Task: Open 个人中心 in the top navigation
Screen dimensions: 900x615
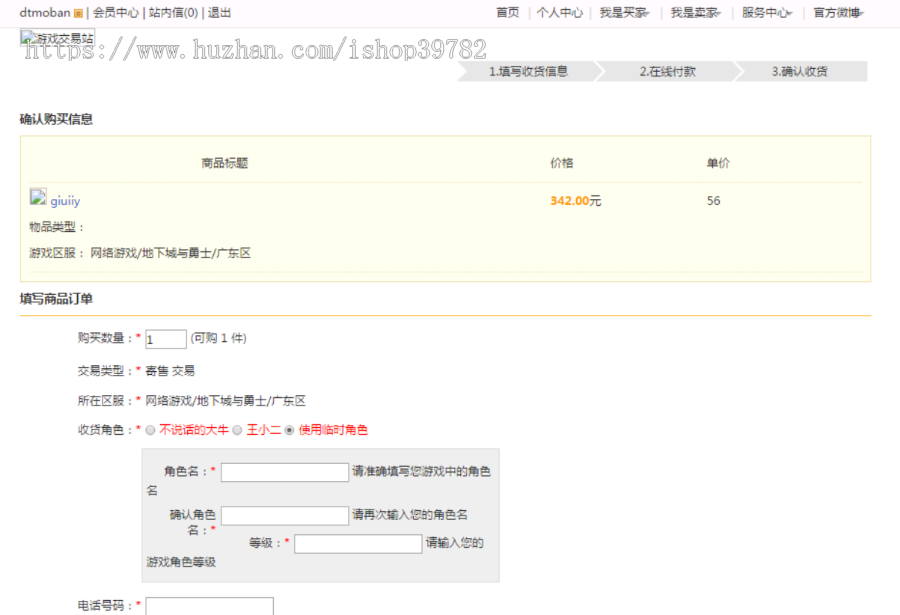Action: [559, 13]
